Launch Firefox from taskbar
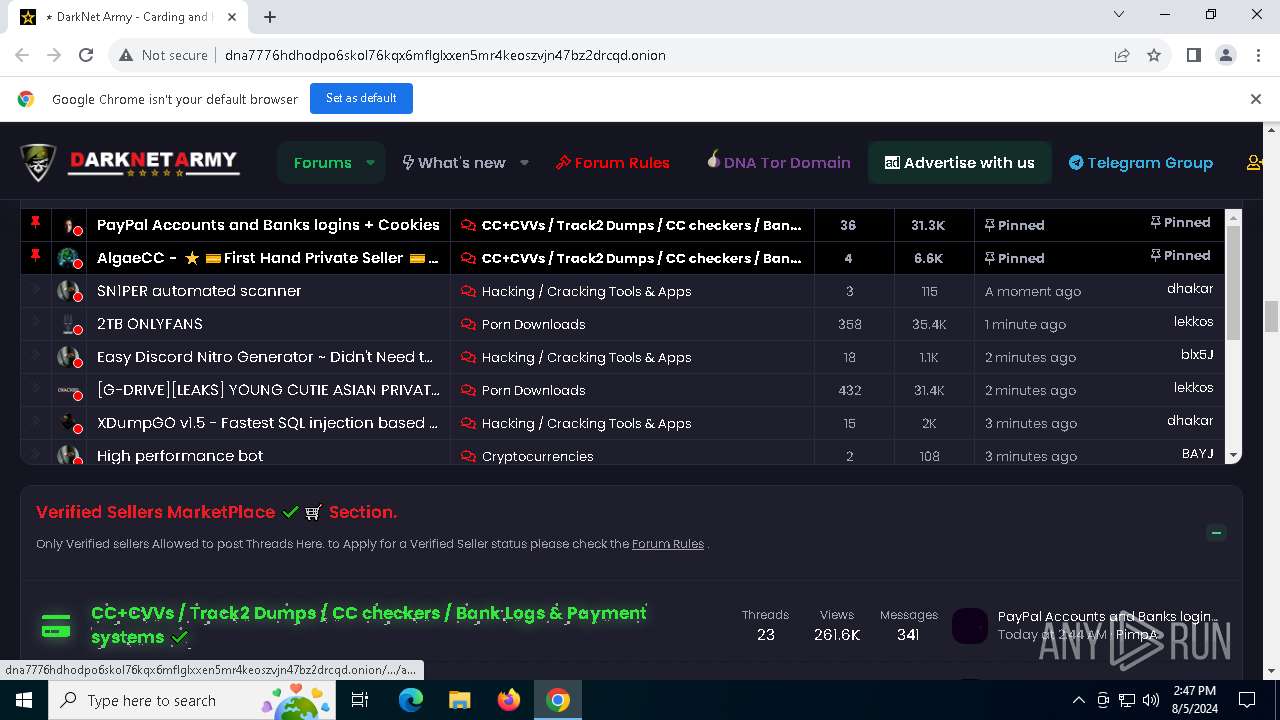Screen dimensions: 1280x720 point(509,700)
